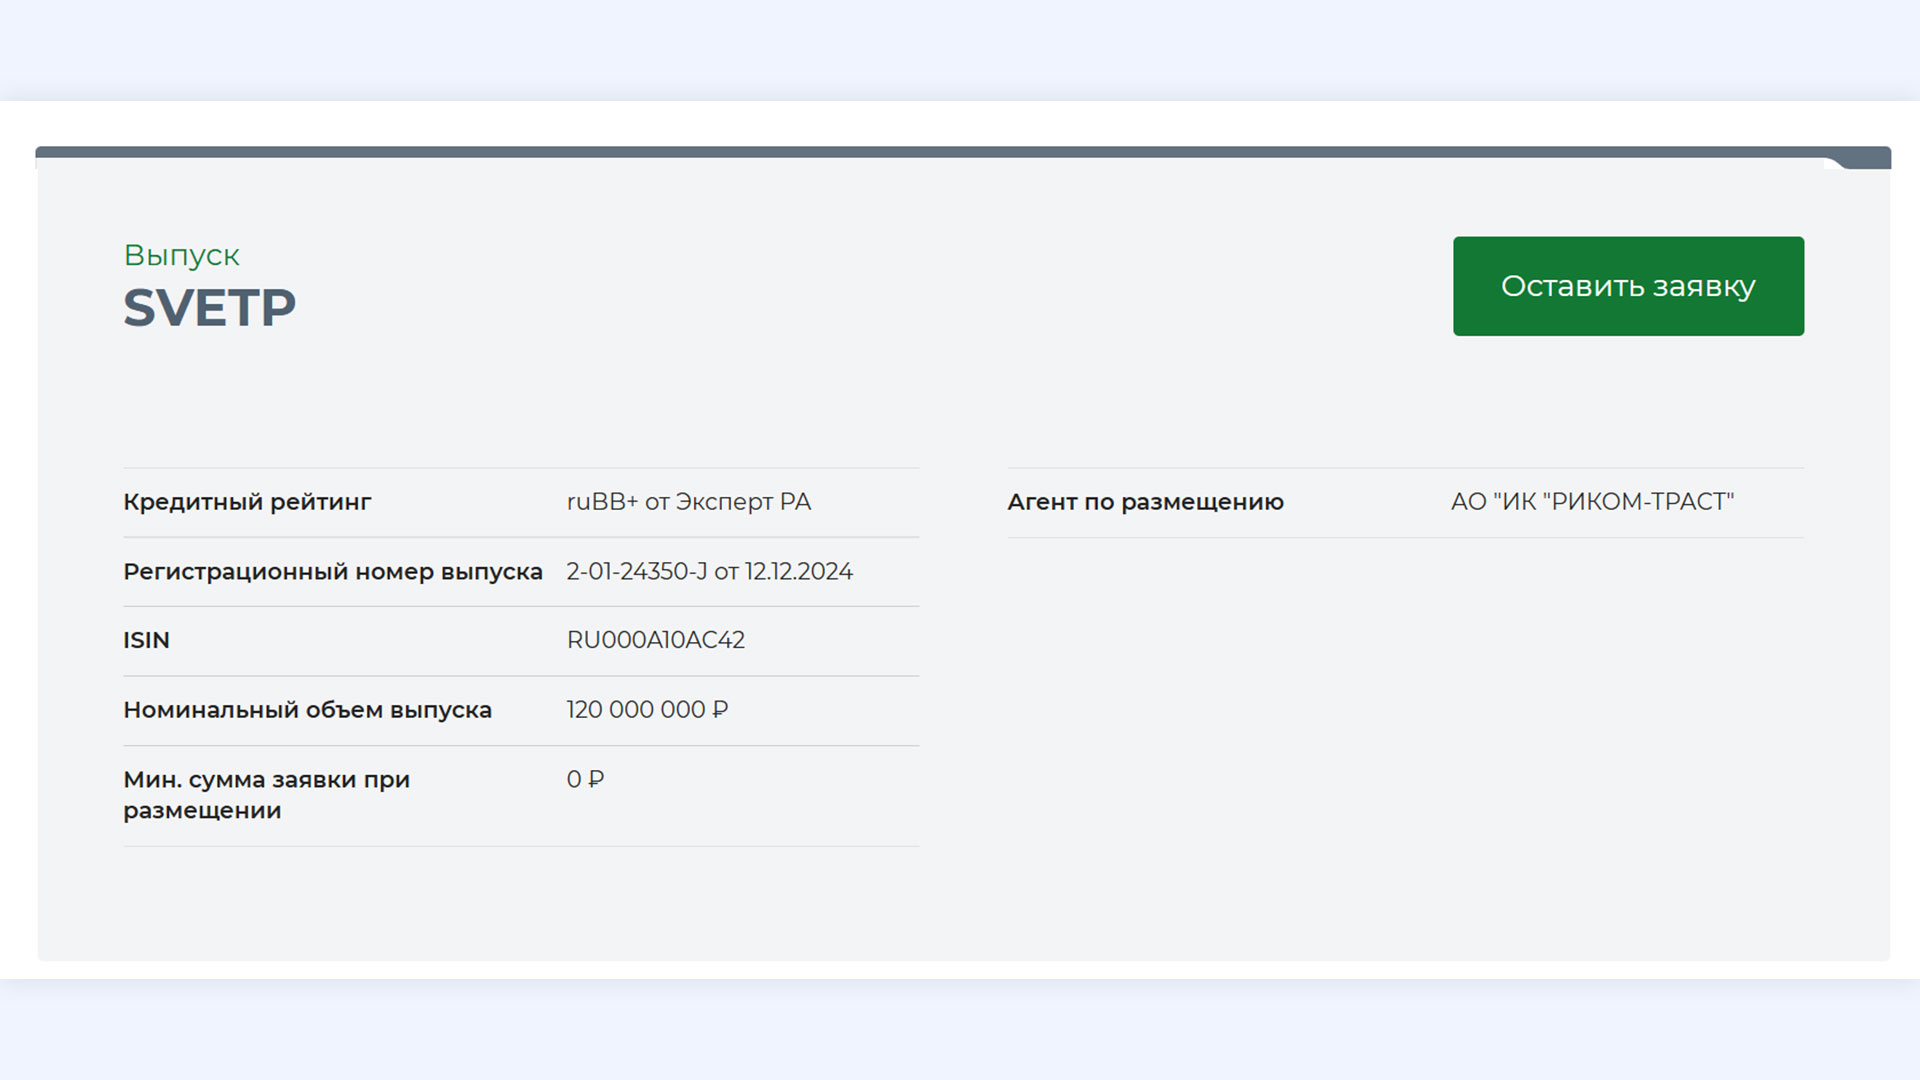
Task: Click Номинальный объем выпуска label
Action: [x=307, y=710]
